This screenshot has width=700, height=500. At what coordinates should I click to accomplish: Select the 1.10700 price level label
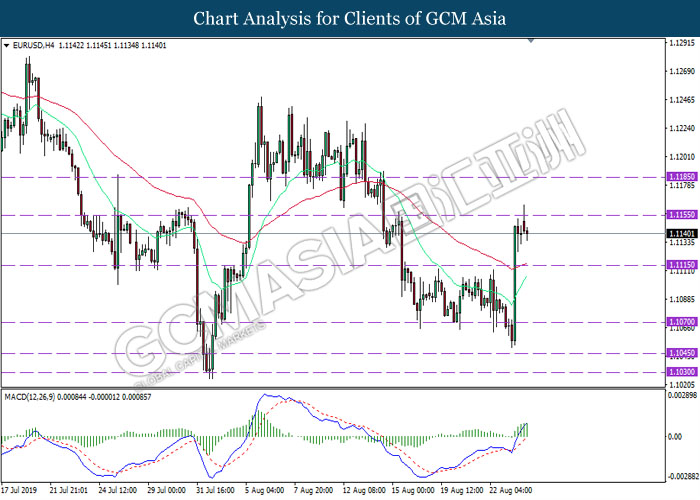coord(682,322)
